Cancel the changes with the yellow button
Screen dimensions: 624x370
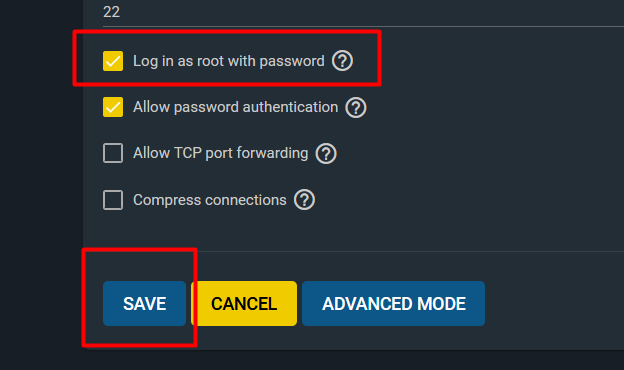click(x=244, y=304)
